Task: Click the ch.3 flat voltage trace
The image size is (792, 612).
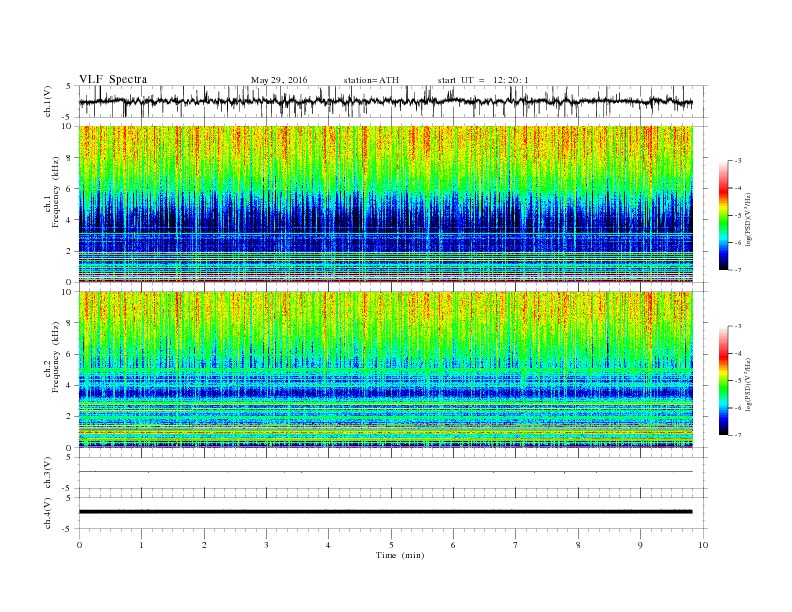Action: click(x=386, y=472)
